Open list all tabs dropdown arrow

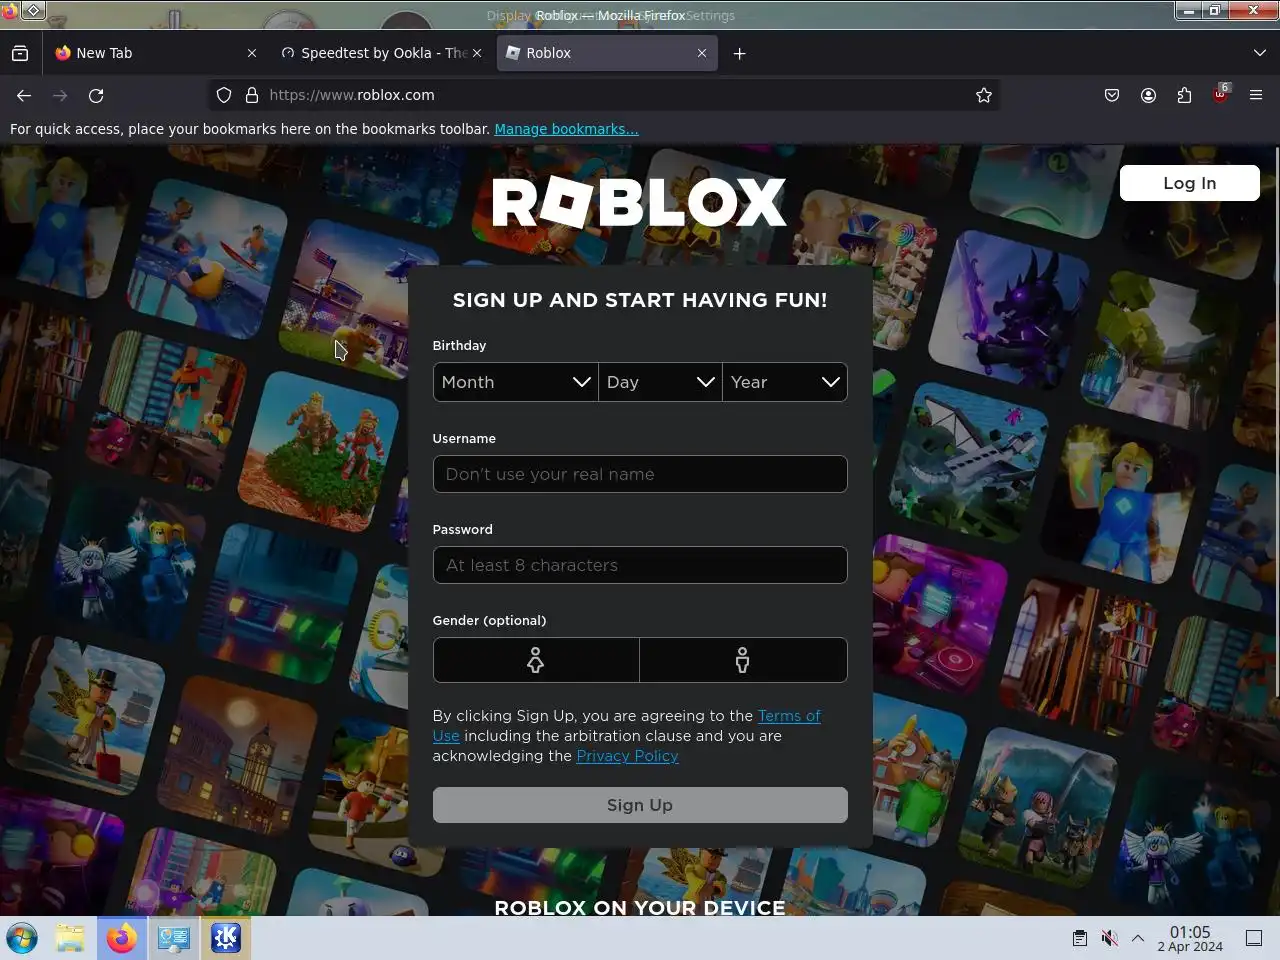[x=1259, y=53]
